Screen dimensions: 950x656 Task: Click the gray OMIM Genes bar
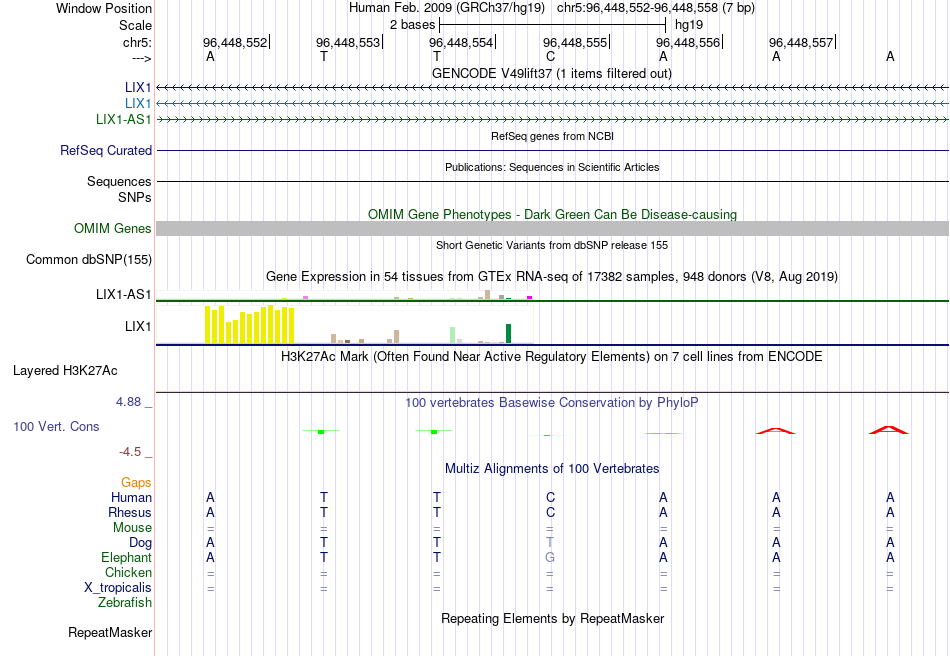[x=552, y=228]
